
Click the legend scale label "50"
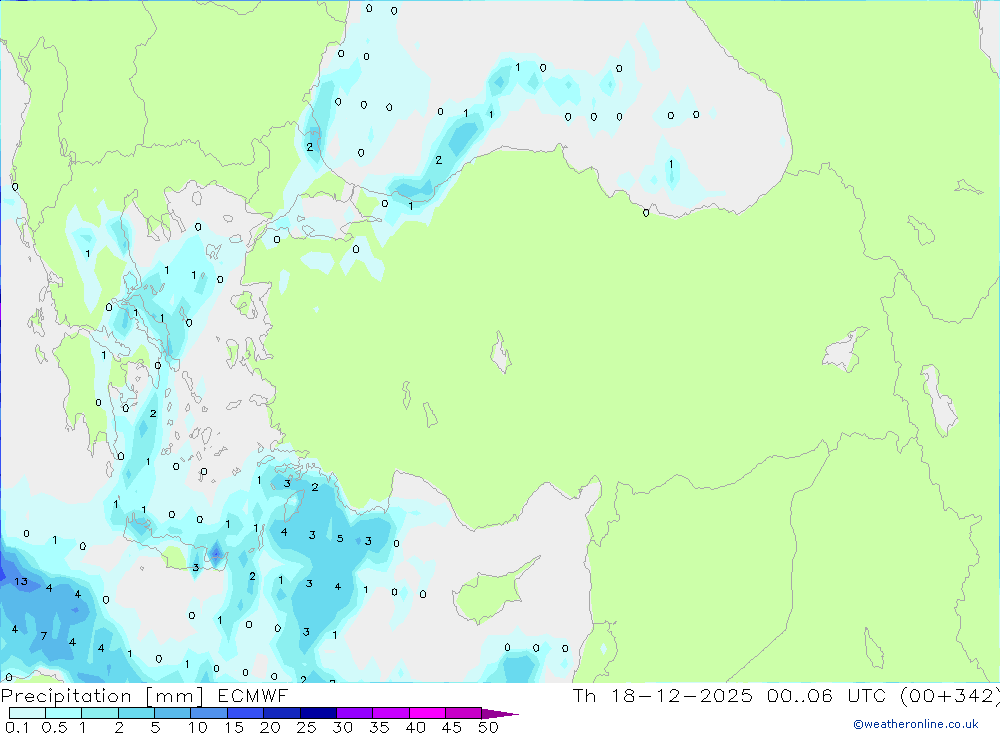[x=489, y=727]
